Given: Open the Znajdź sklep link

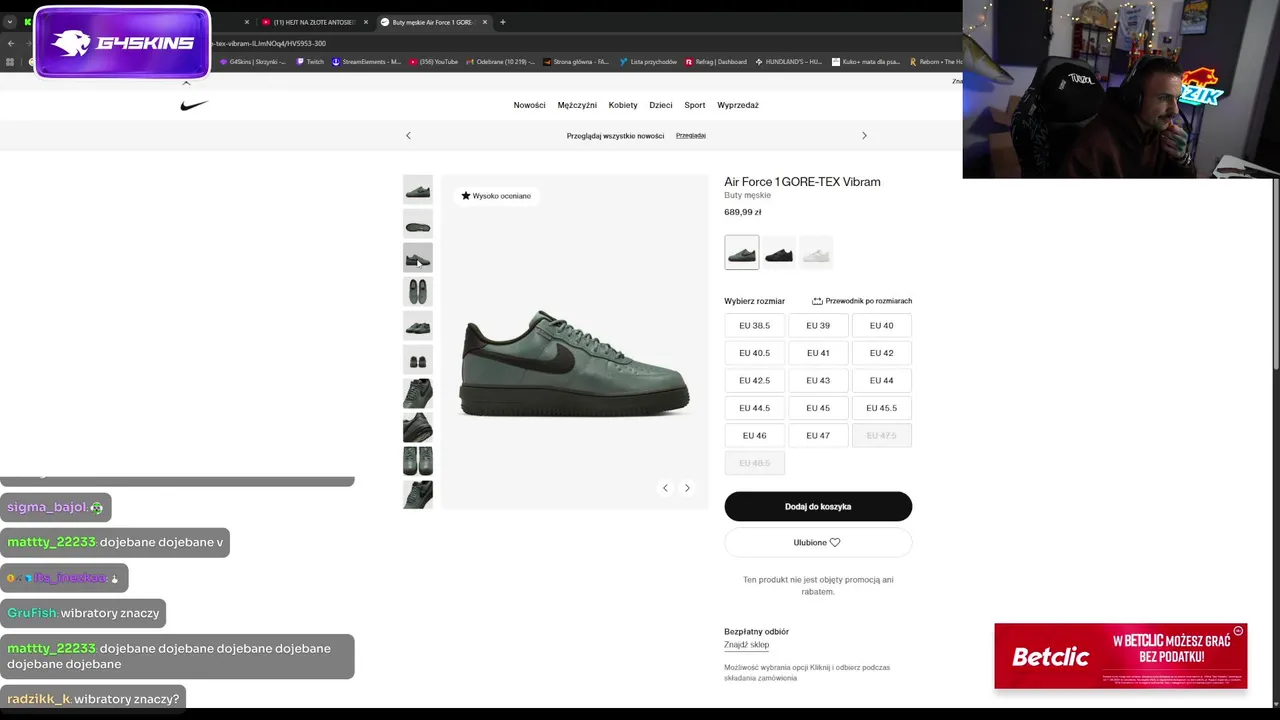Looking at the screenshot, I should (746, 645).
